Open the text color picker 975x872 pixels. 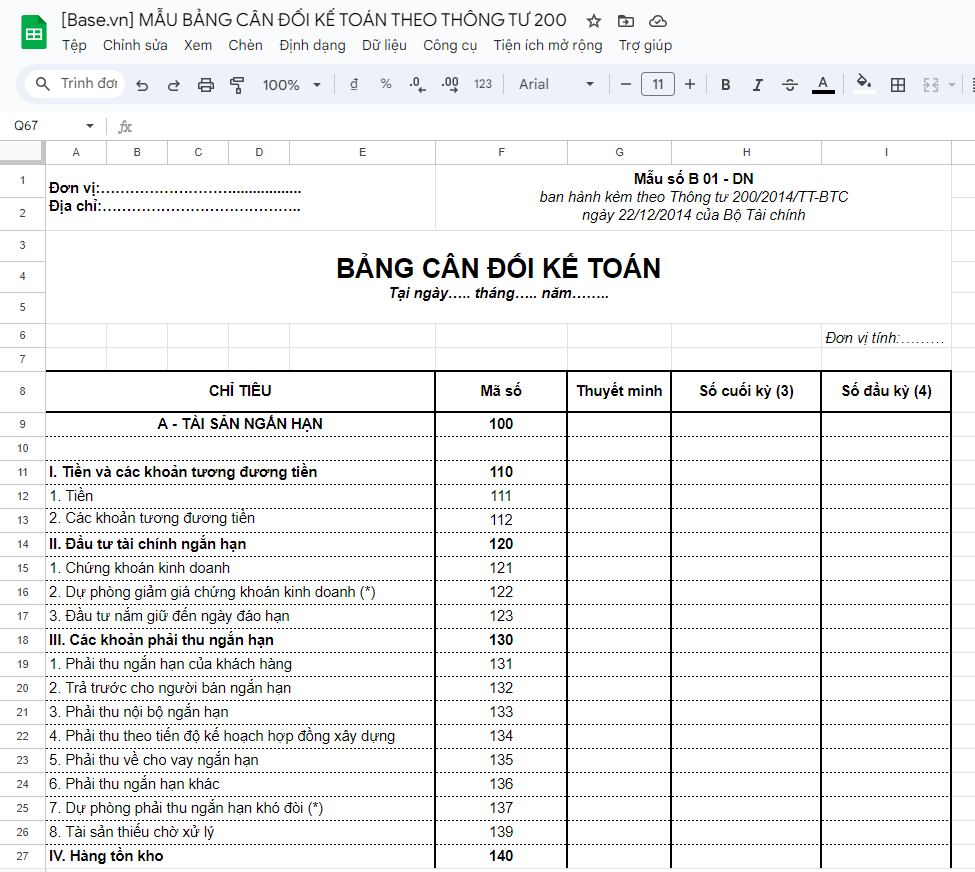(823, 85)
